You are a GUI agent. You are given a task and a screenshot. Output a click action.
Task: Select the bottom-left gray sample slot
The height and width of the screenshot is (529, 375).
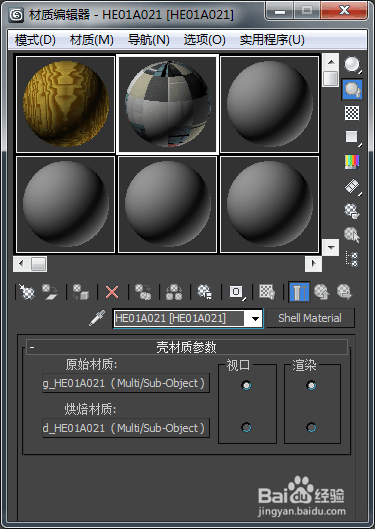pos(66,204)
